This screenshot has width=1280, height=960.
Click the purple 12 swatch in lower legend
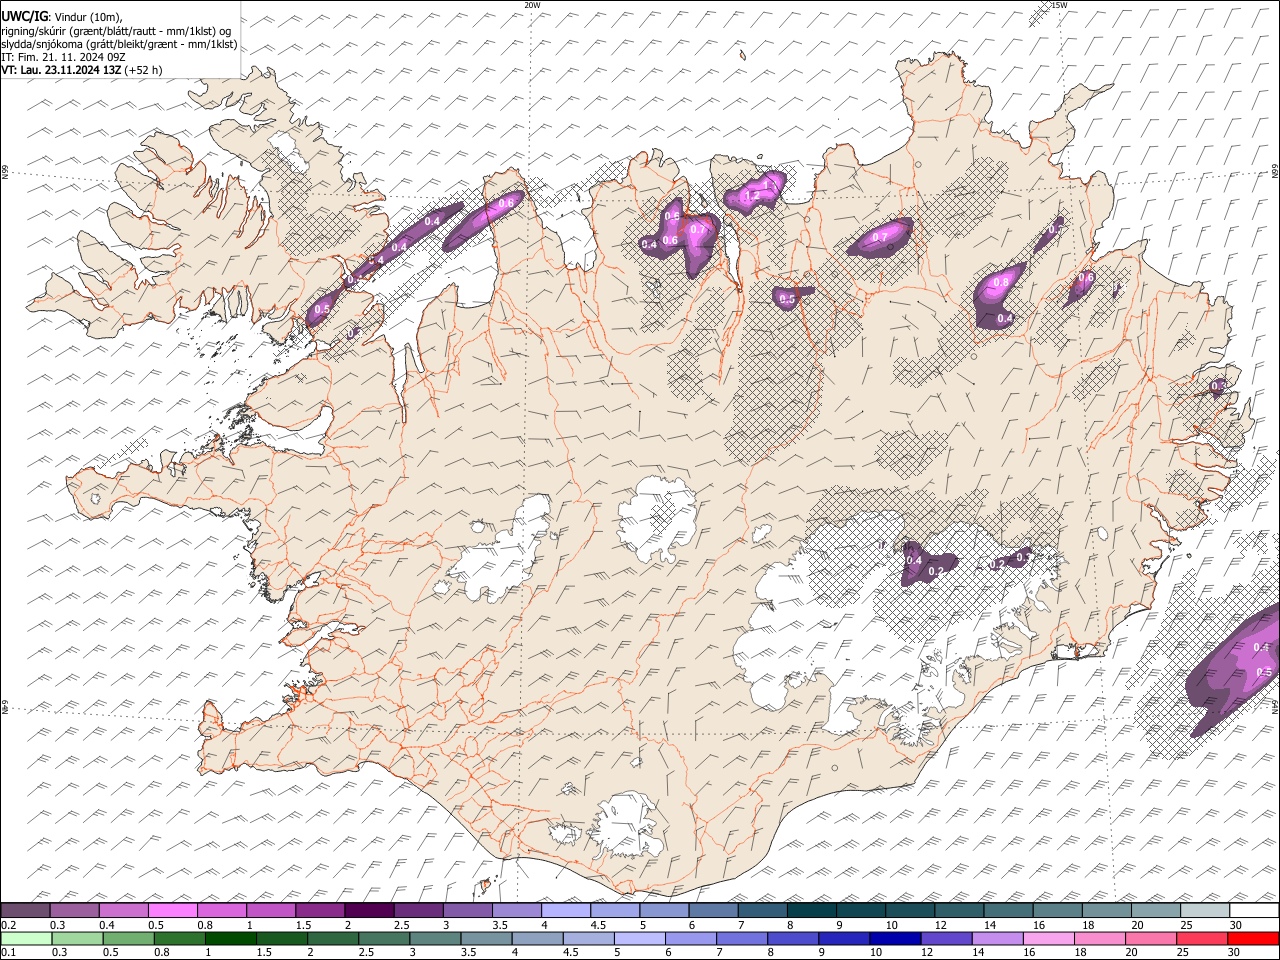[946, 939]
